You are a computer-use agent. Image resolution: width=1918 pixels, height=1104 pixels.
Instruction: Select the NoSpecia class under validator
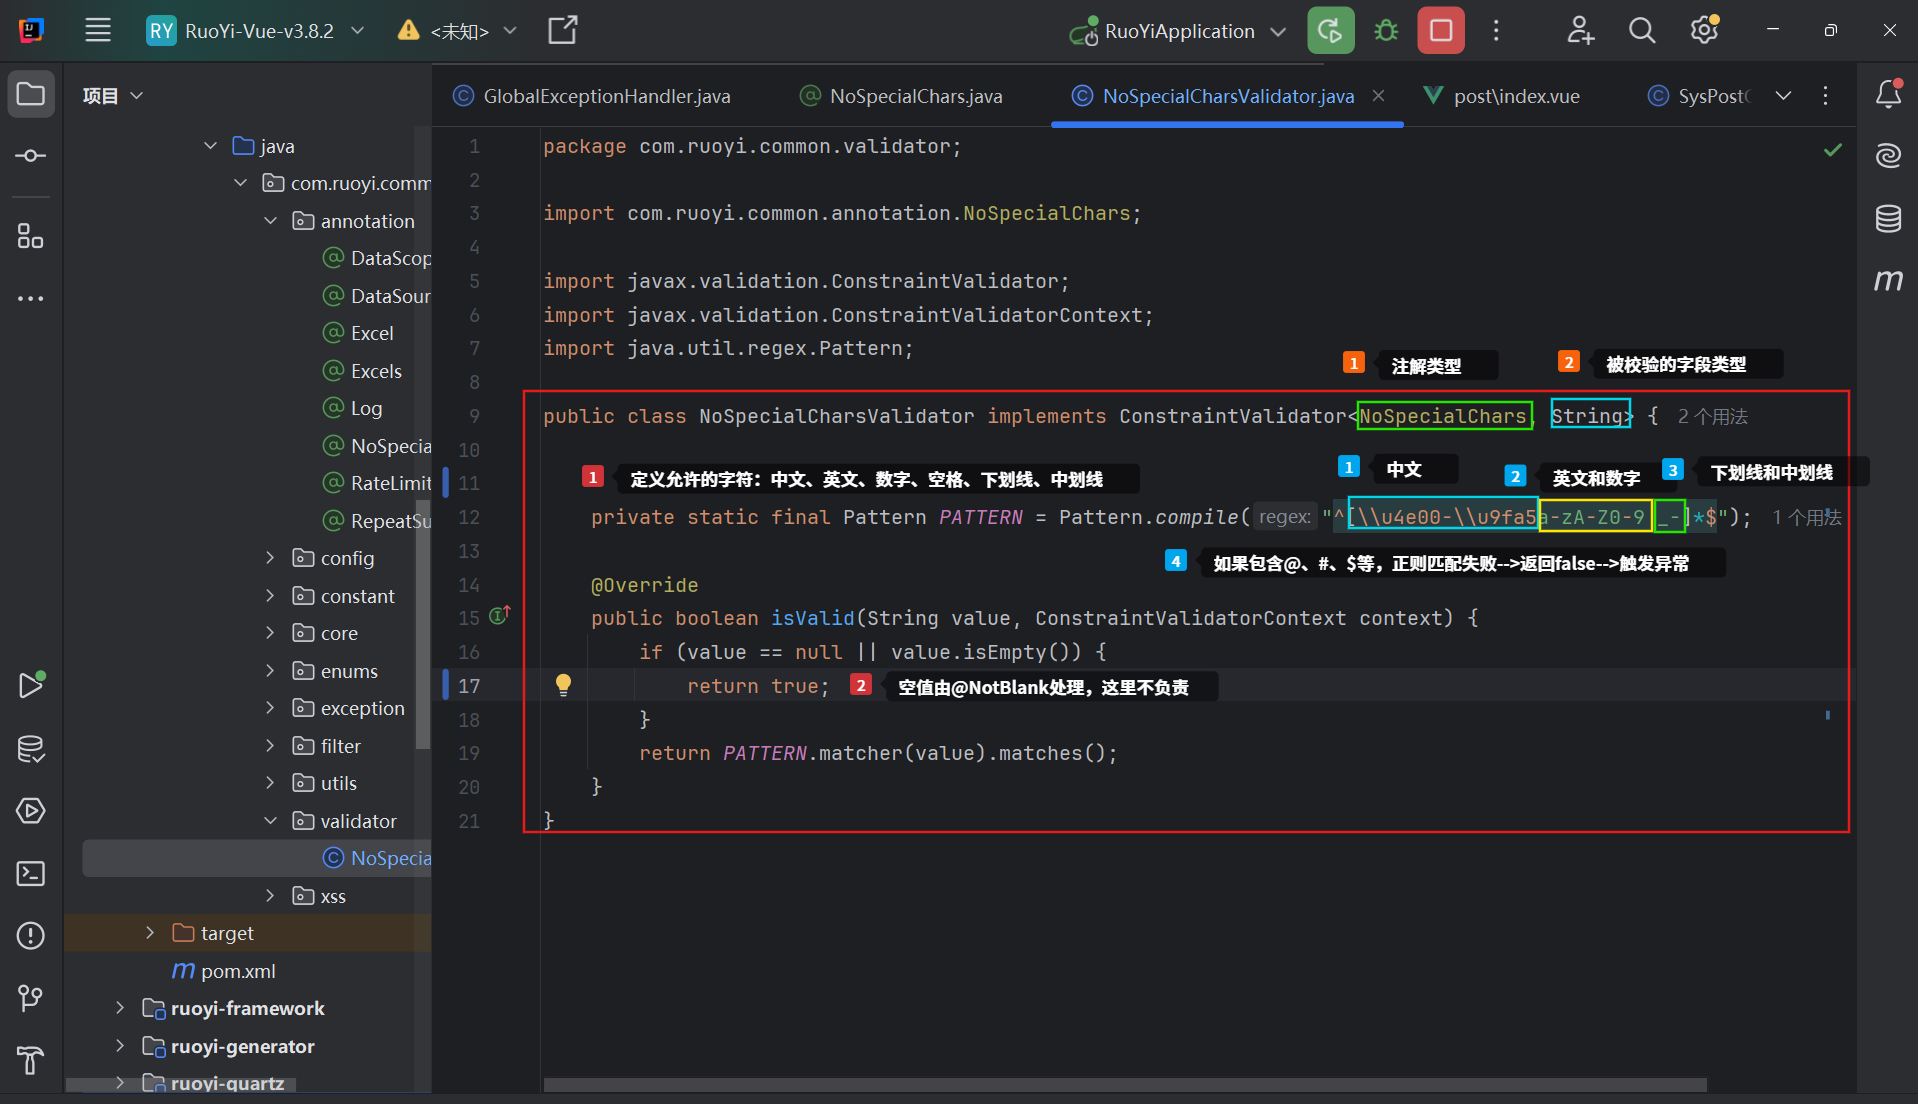[x=377, y=858]
